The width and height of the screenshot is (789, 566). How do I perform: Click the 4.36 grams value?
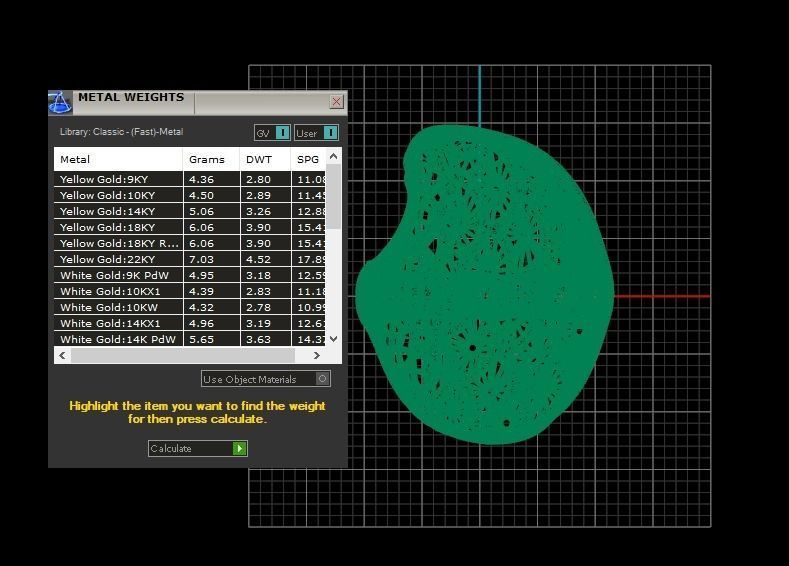point(201,180)
